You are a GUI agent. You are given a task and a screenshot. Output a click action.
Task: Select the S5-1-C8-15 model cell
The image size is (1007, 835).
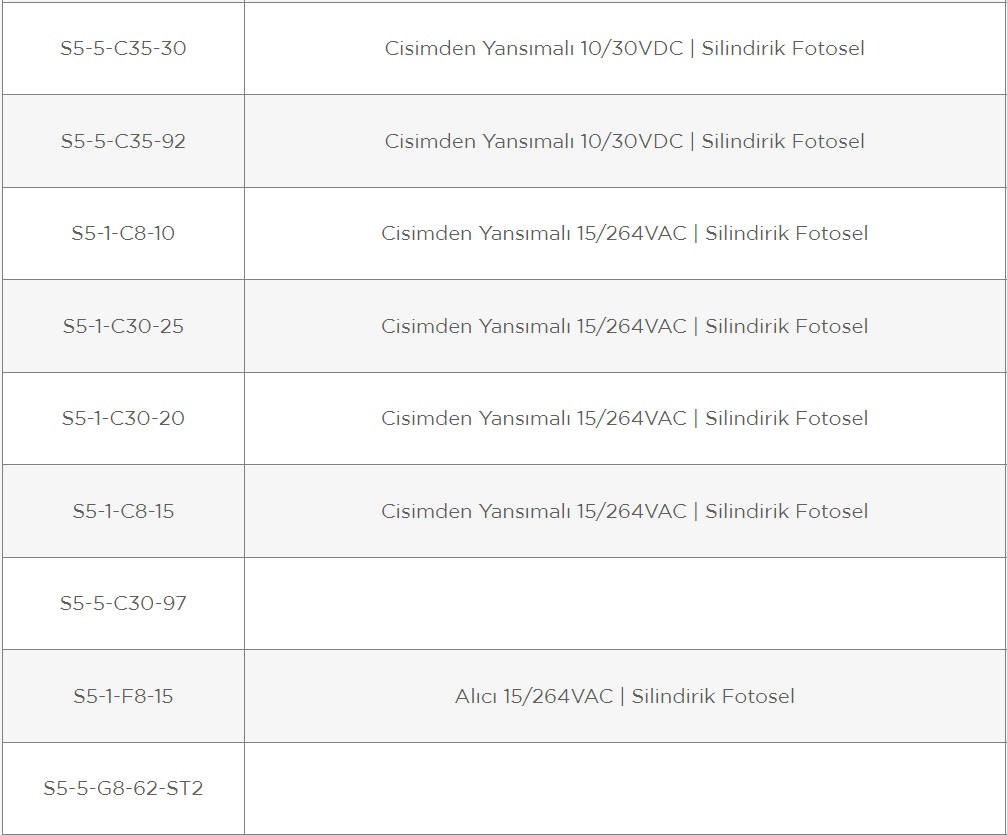coord(123,511)
